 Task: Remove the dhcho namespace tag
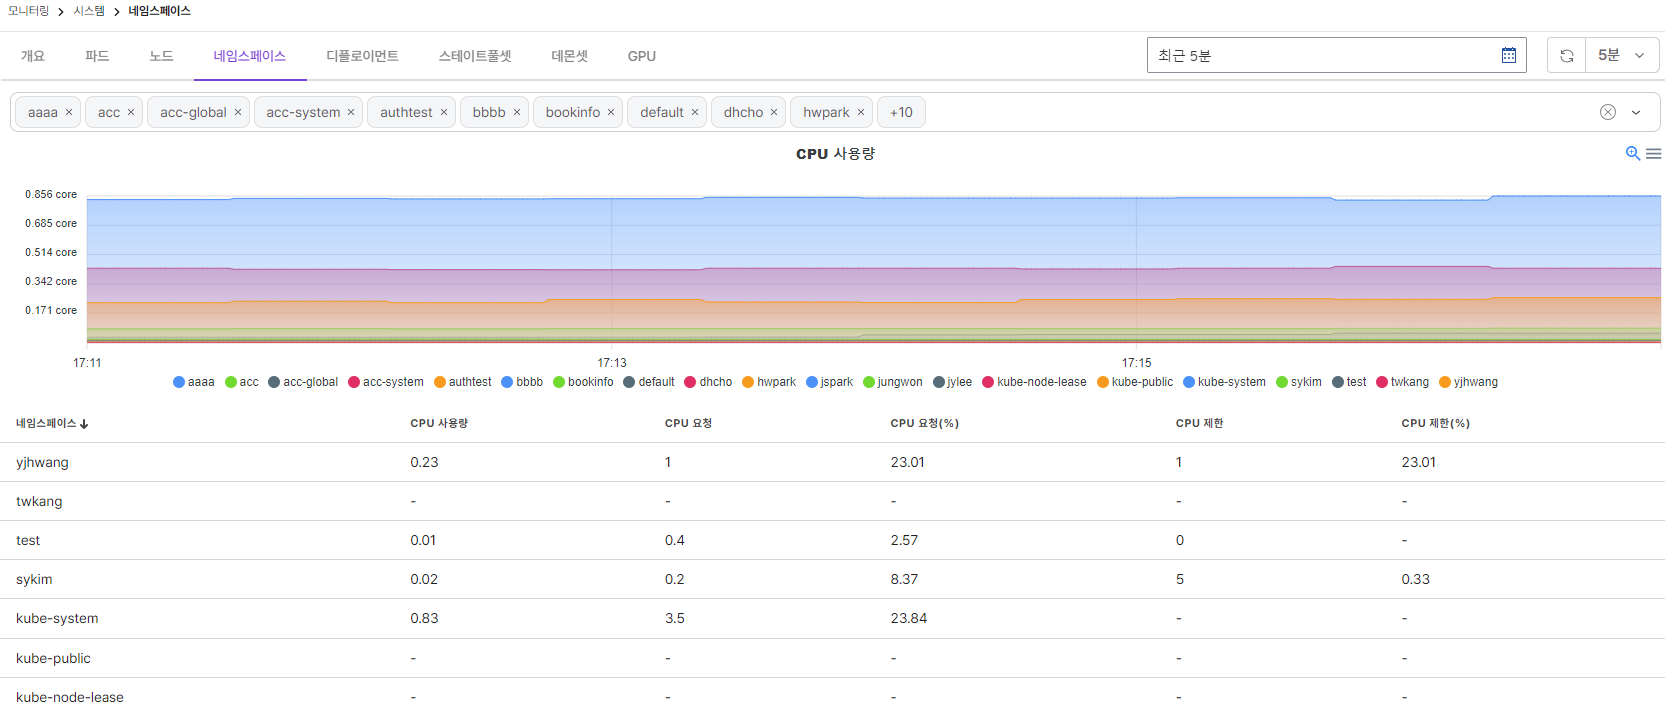tap(774, 112)
